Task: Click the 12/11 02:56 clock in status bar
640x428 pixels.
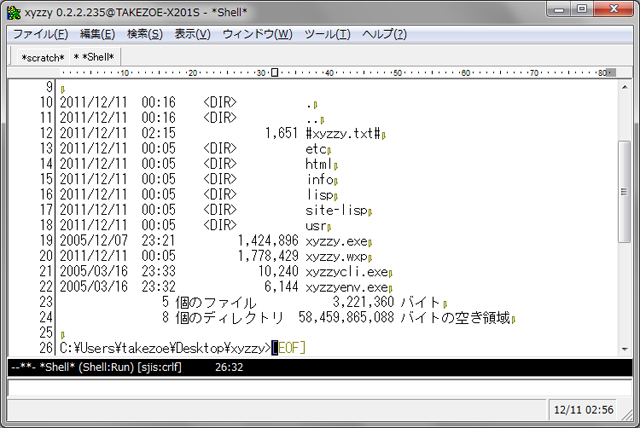Action: click(x=584, y=410)
